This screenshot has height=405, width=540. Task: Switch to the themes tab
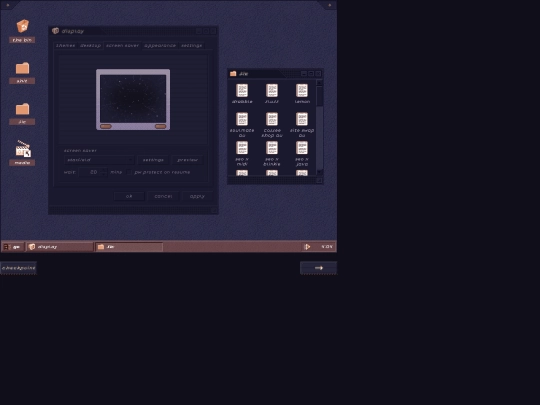point(65,45)
